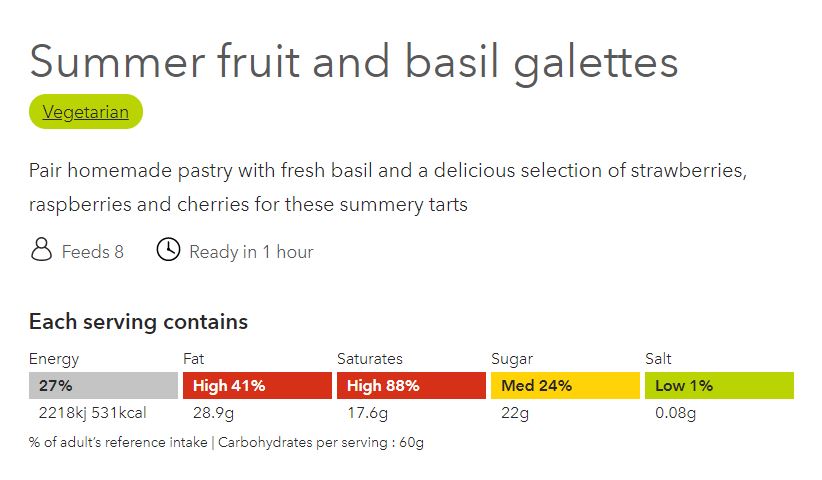Viewport: 822px width, 480px height.
Task: Click the 22g sugar amount
Action: point(515,413)
